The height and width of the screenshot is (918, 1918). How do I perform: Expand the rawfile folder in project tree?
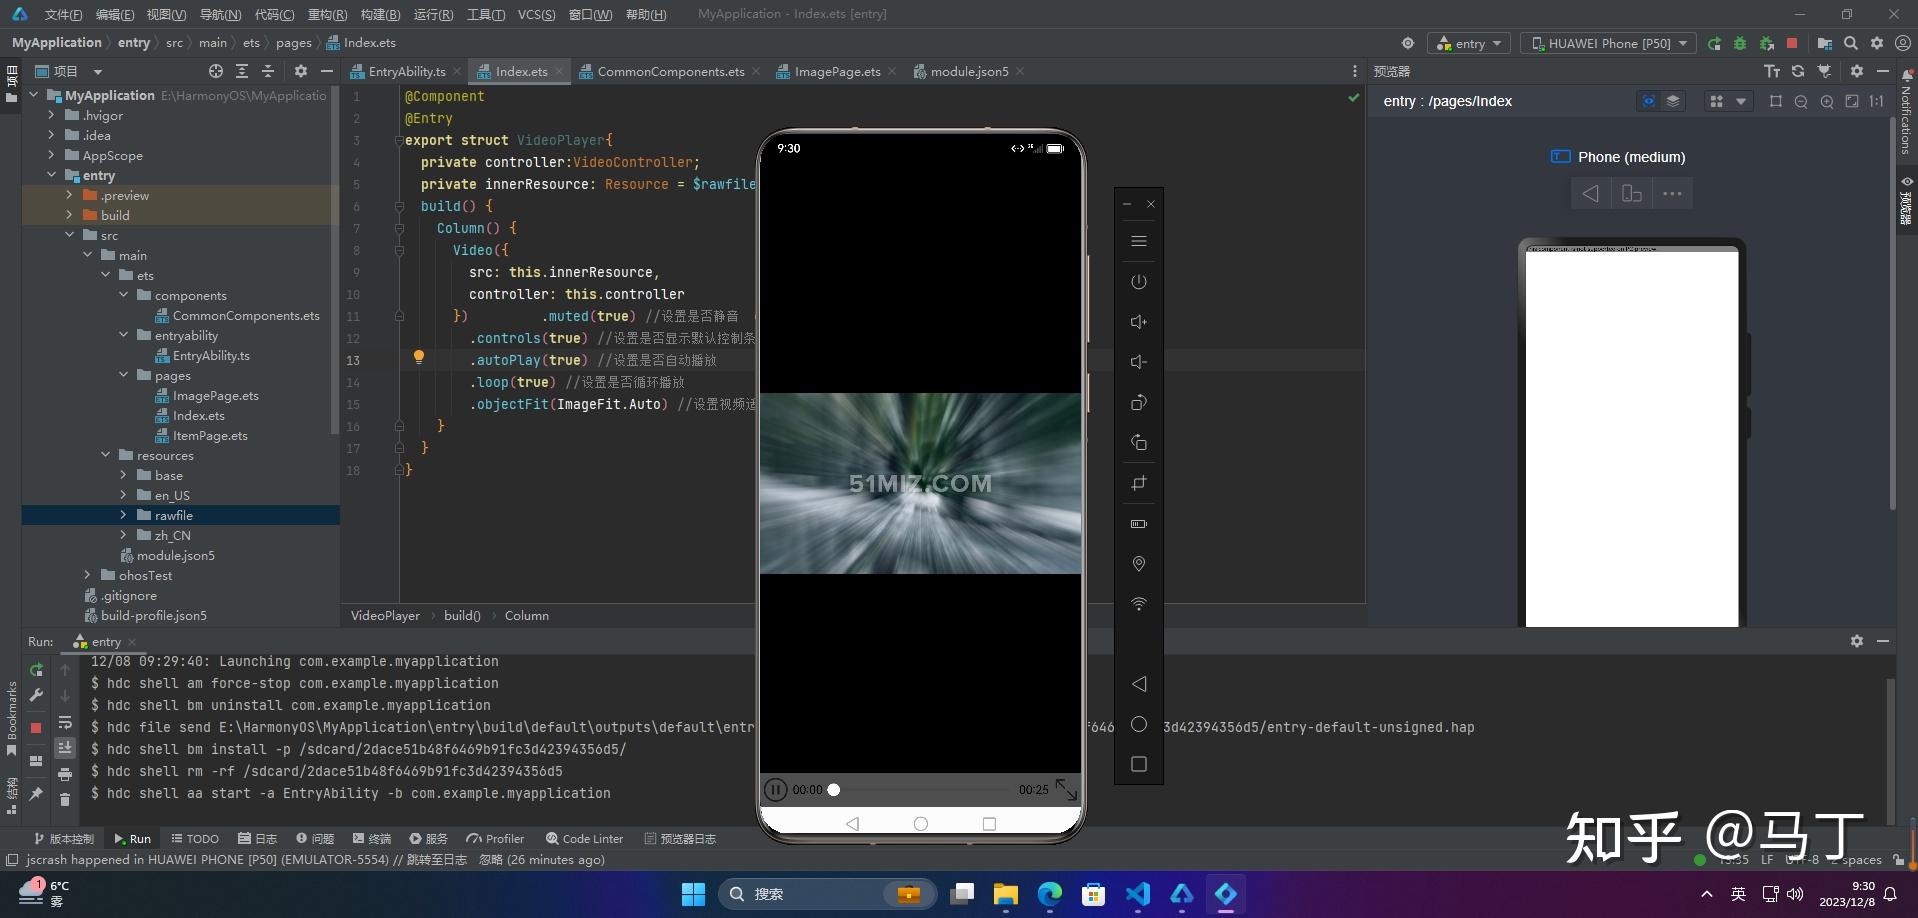[123, 515]
